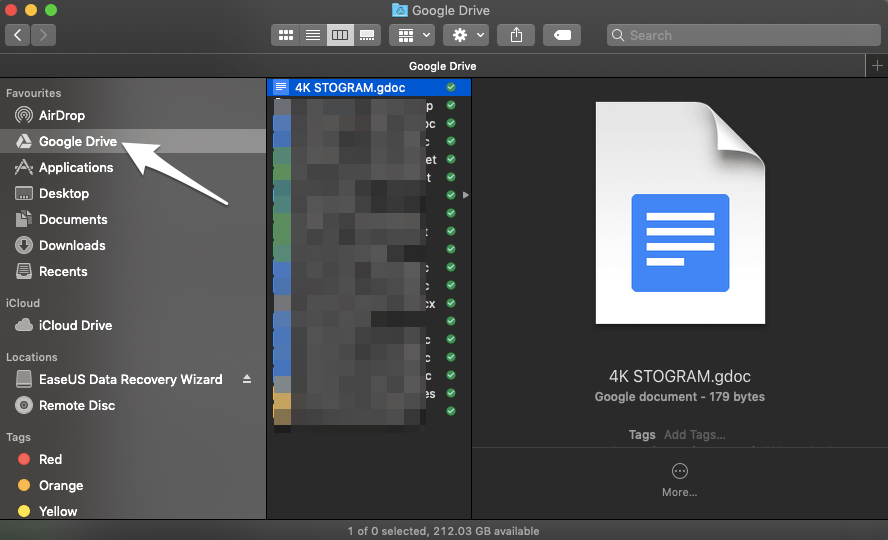Click the iCloud Drive cloud icon

[24, 325]
